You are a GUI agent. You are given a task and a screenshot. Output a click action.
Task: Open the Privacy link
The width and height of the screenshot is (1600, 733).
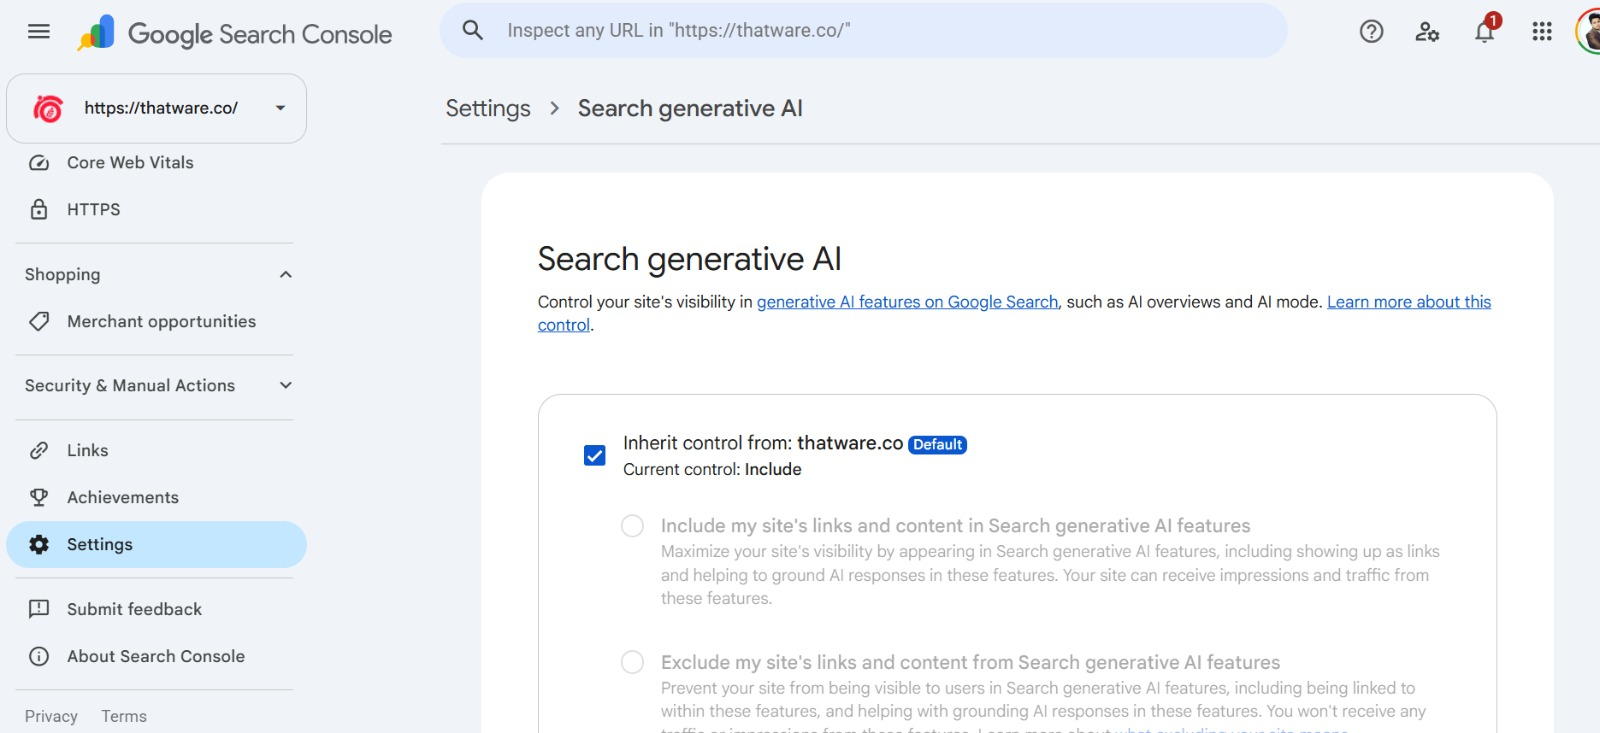pos(51,716)
